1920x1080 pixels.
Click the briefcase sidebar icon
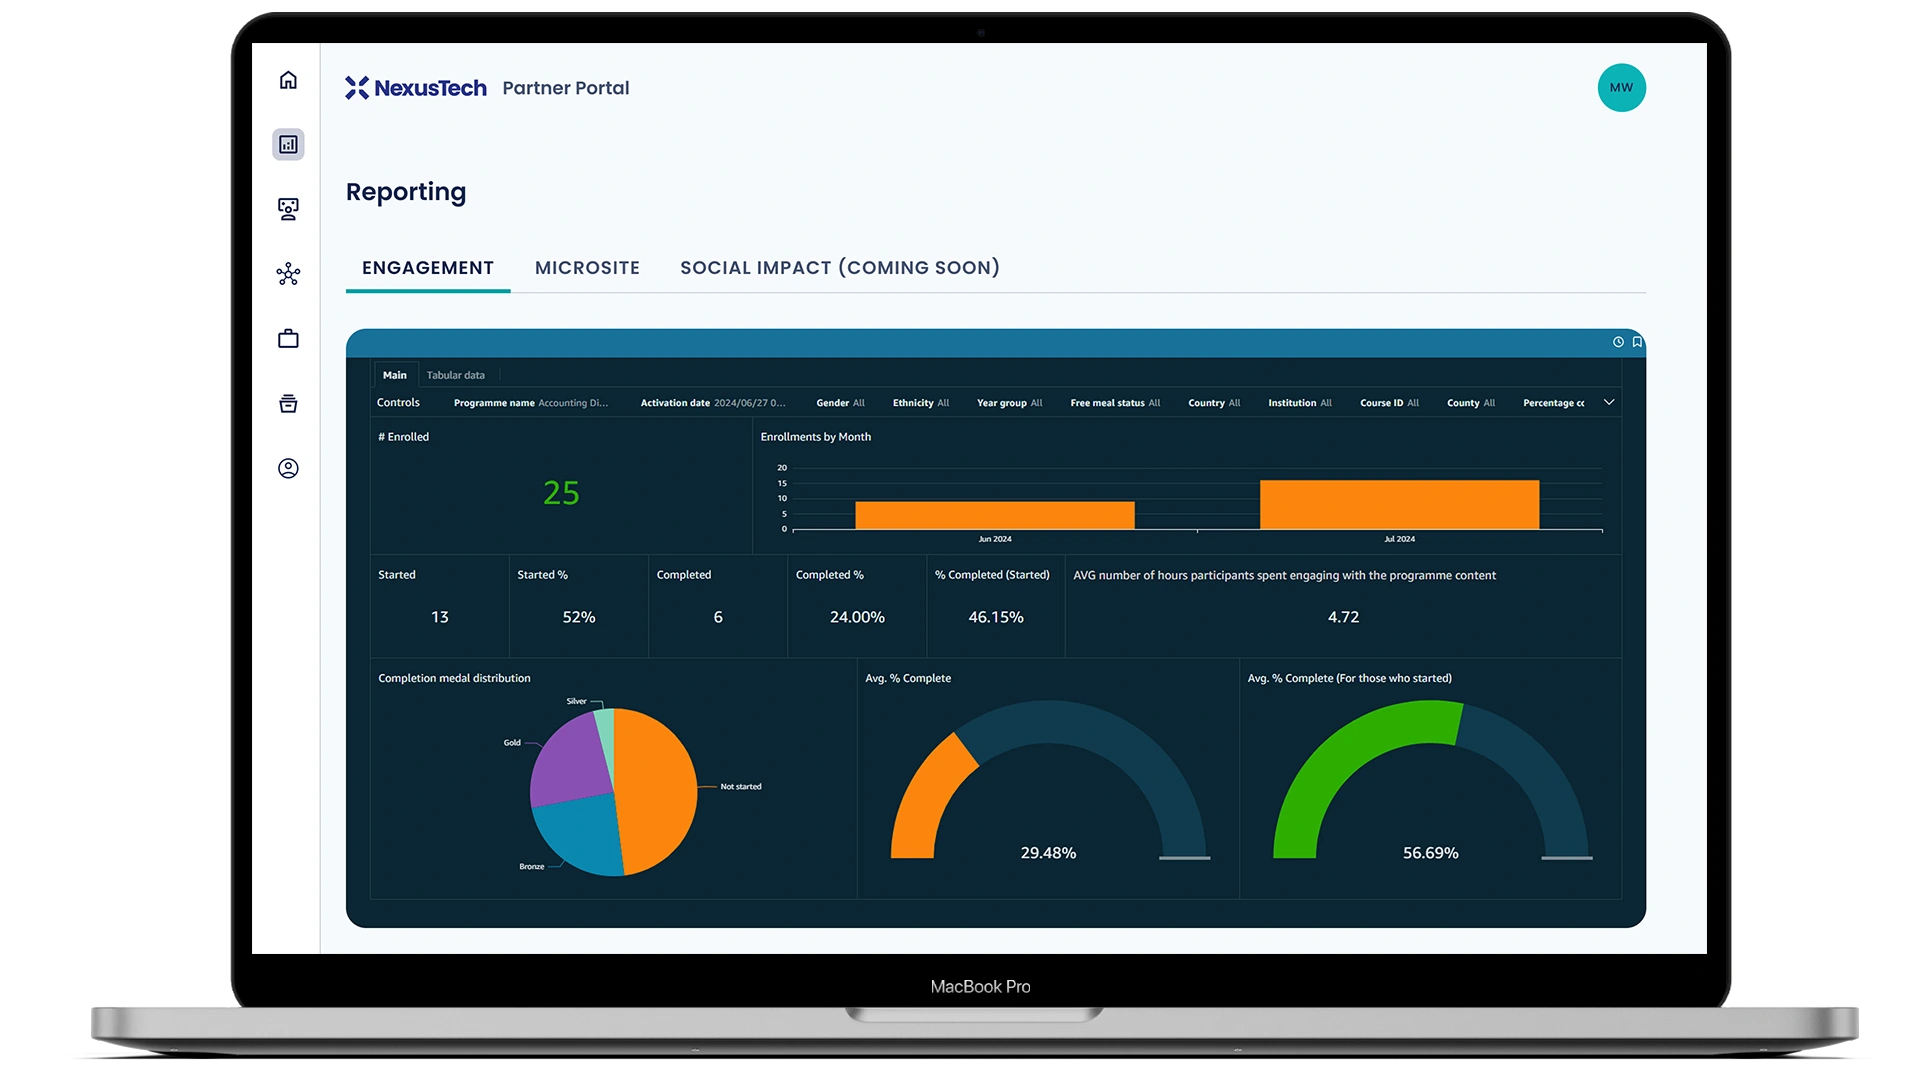coord(288,339)
